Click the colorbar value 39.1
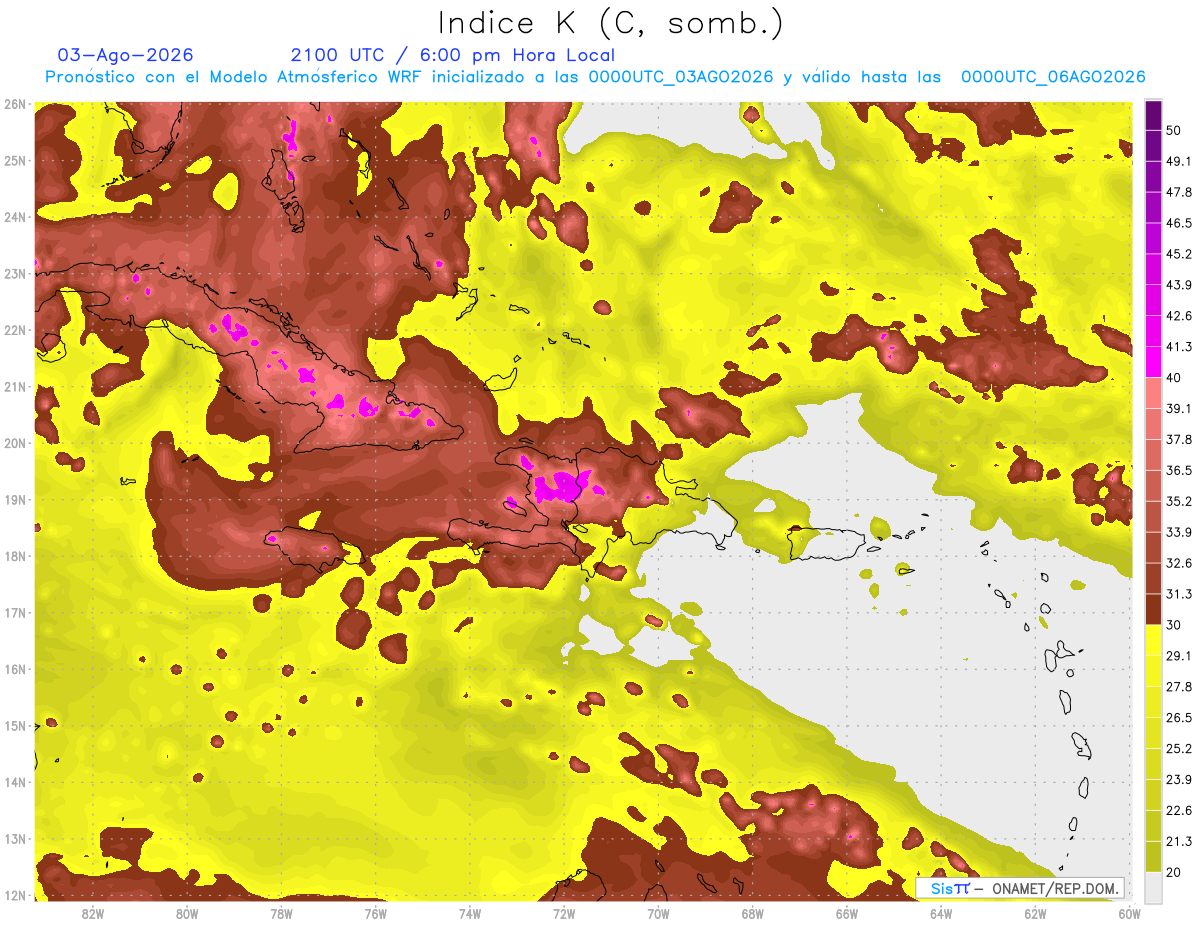1200x927 pixels. tap(1179, 409)
